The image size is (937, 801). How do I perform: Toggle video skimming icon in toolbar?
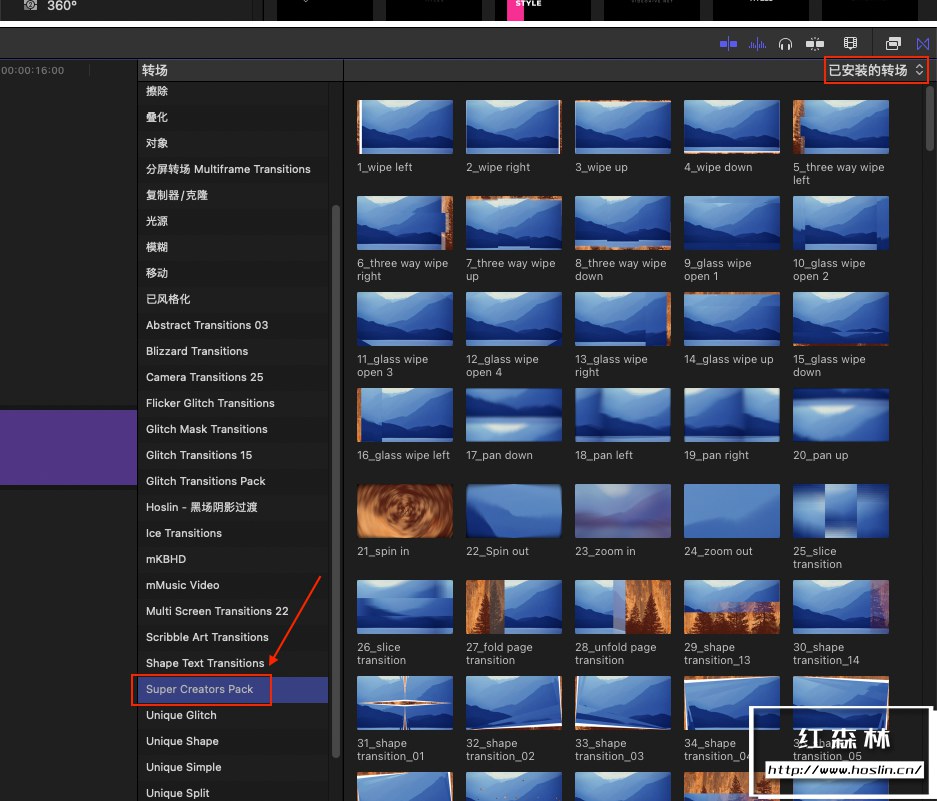[728, 43]
